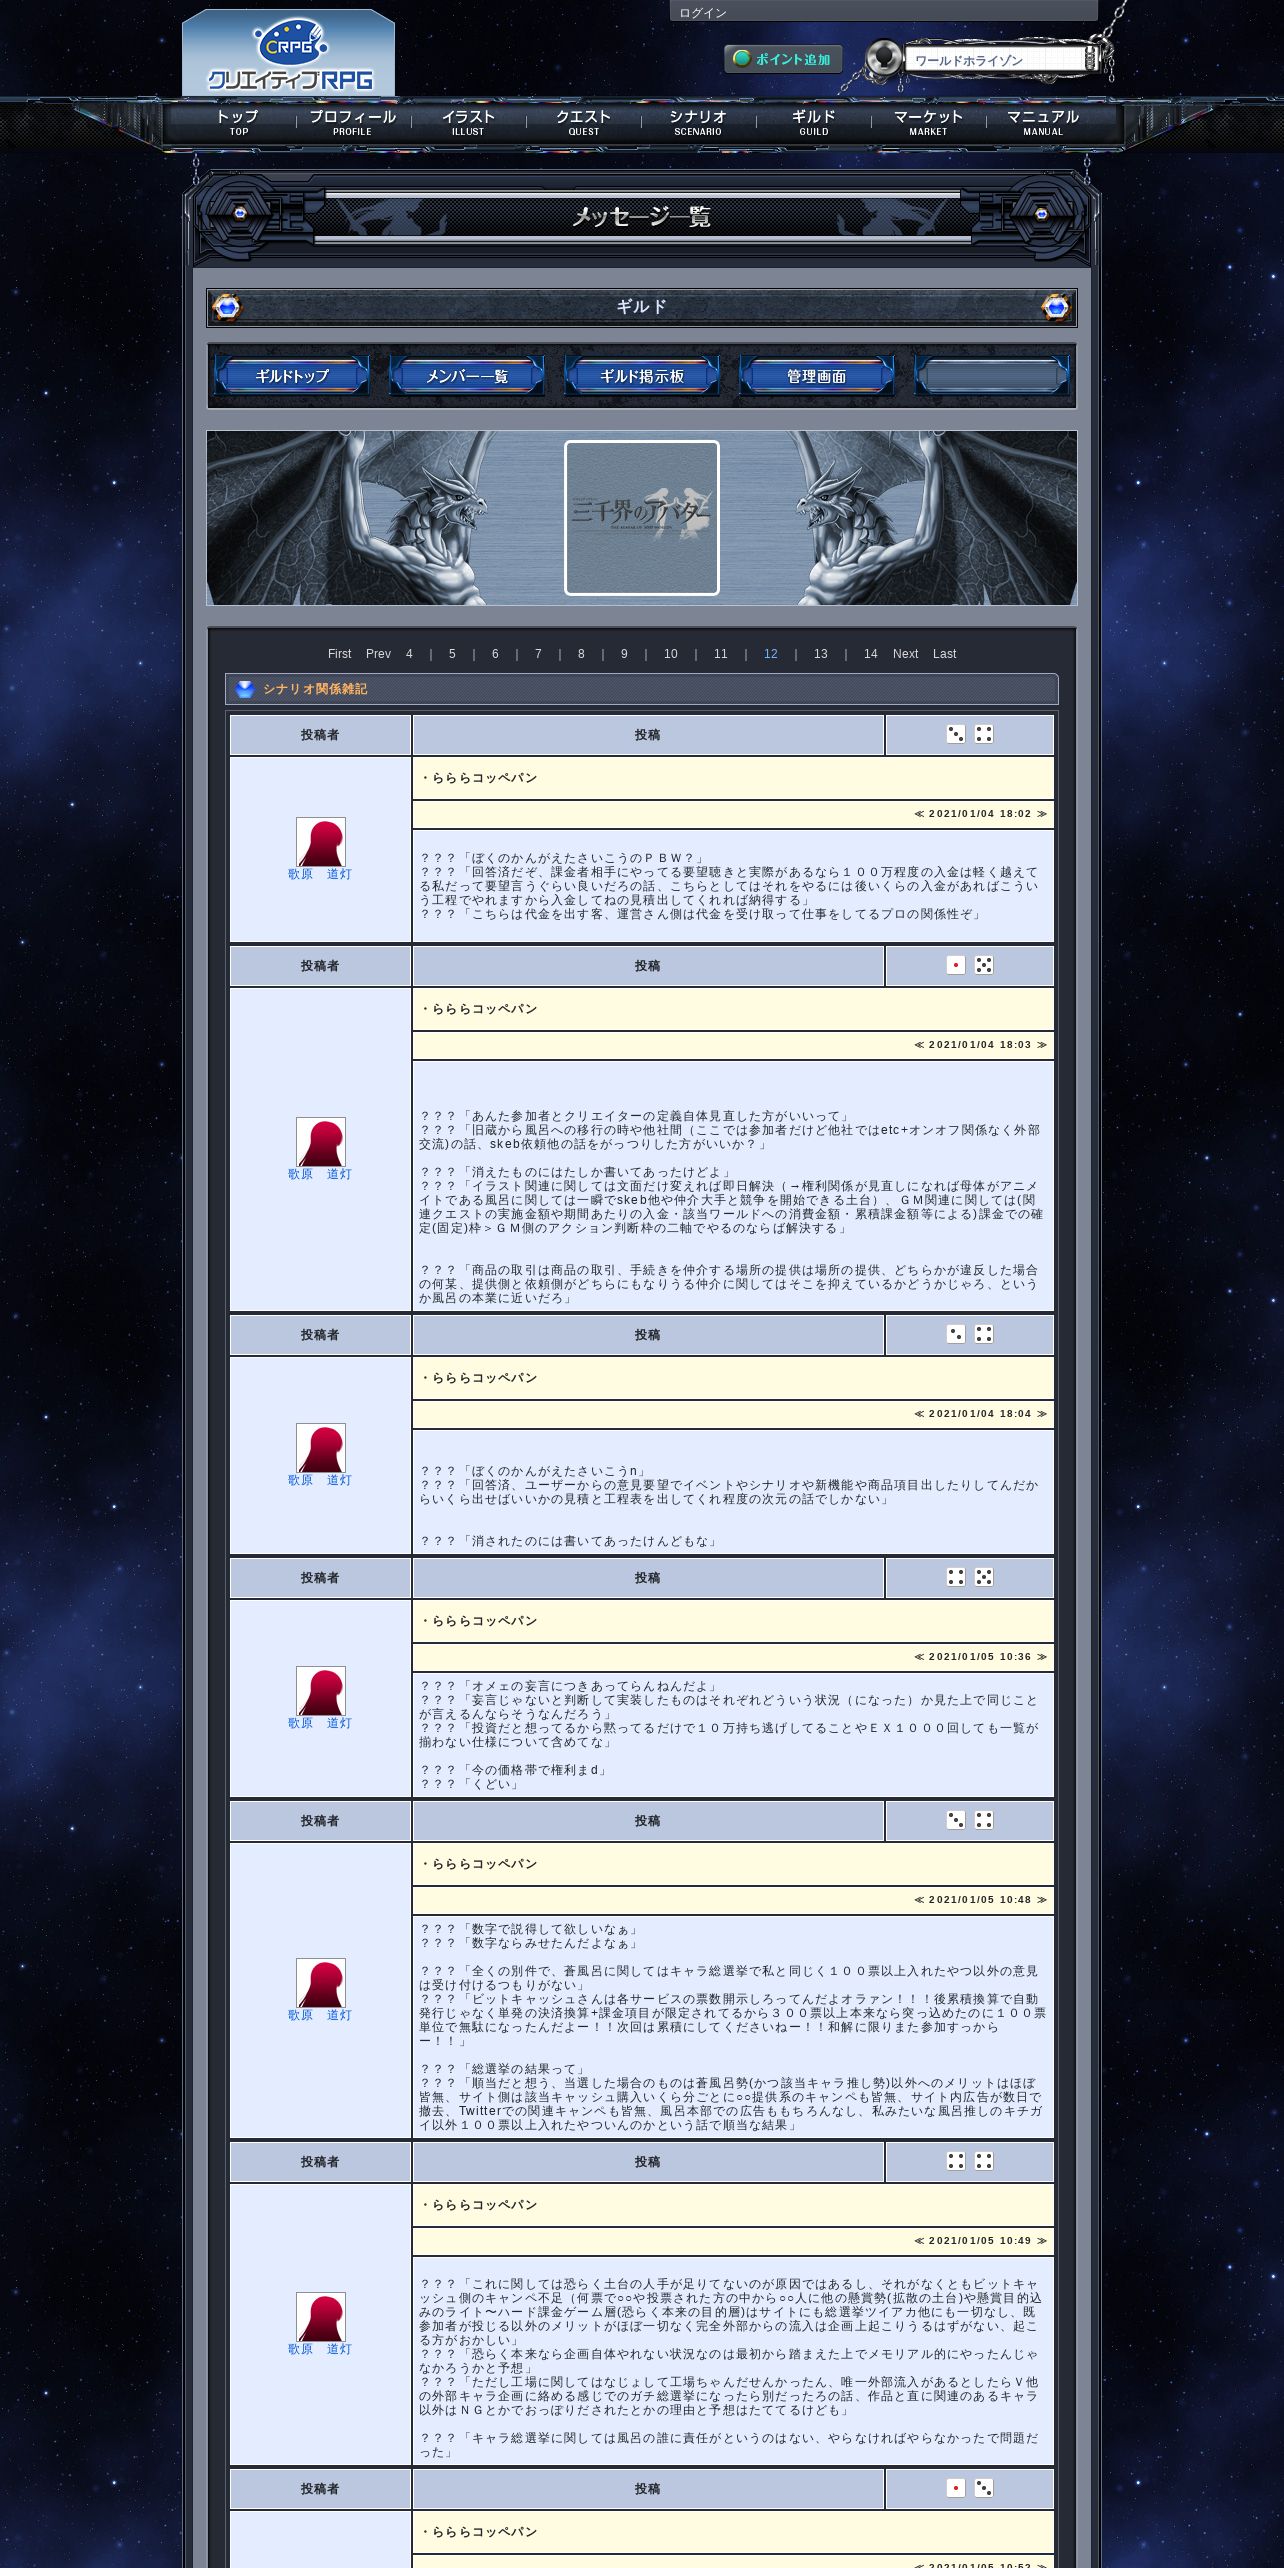Open poster avatar beside the 10:48 post
The image size is (1284, 2568).
click(x=321, y=1983)
